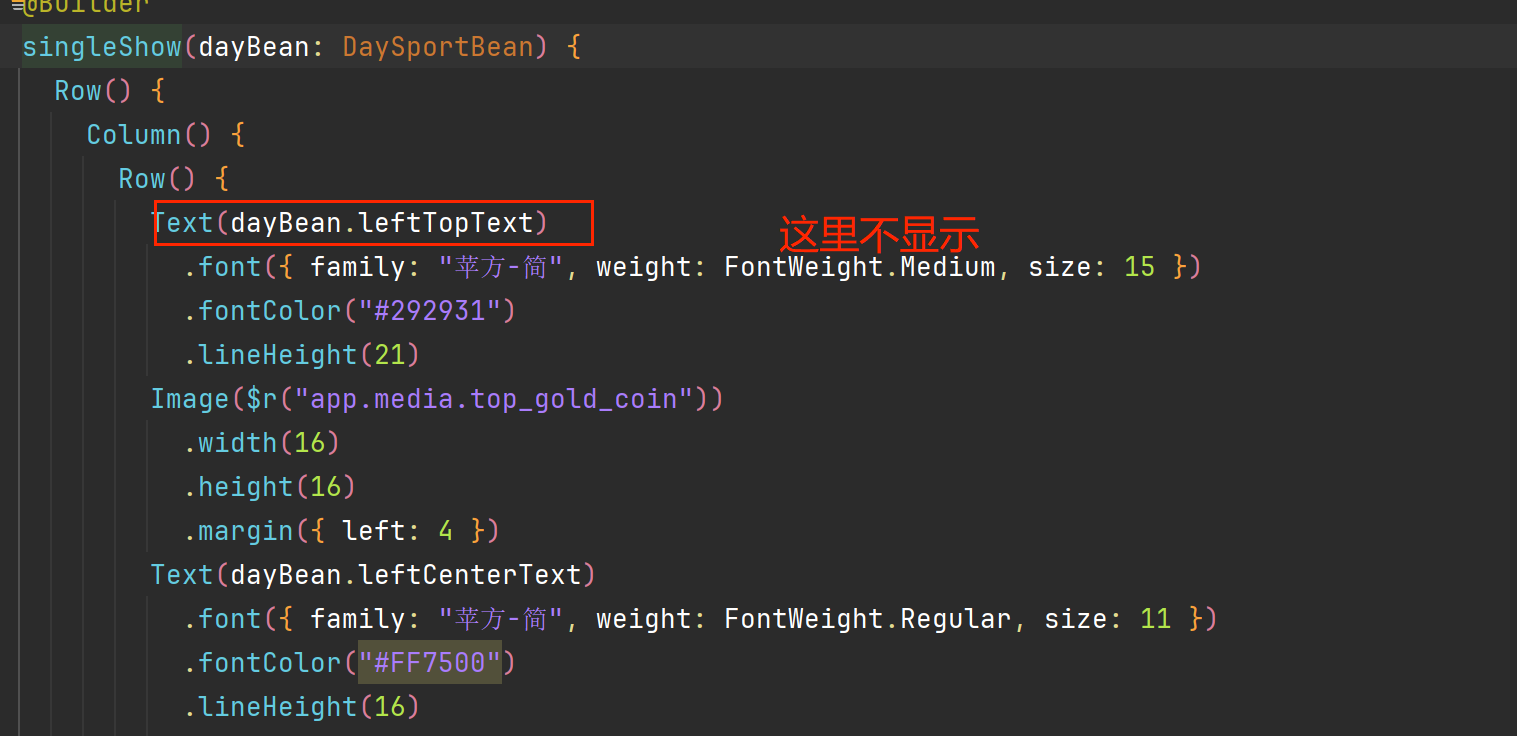Click the red Chinese annotation text
This screenshot has height=736, width=1517.
(878, 234)
